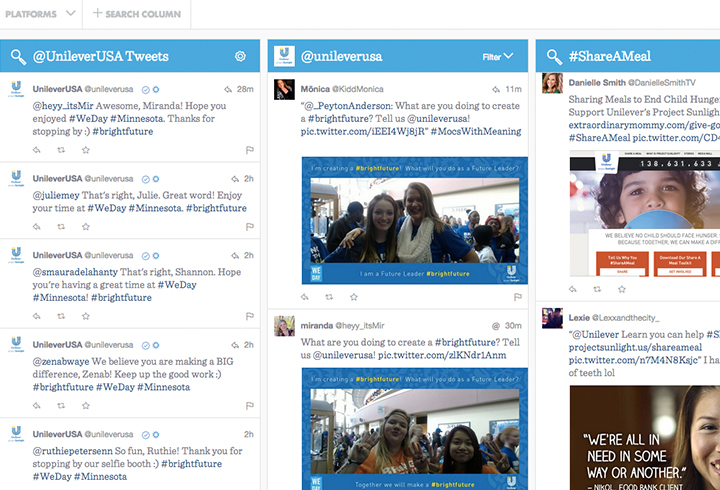Open miranda's @heyy_itsMir profile avatar

tap(284, 326)
